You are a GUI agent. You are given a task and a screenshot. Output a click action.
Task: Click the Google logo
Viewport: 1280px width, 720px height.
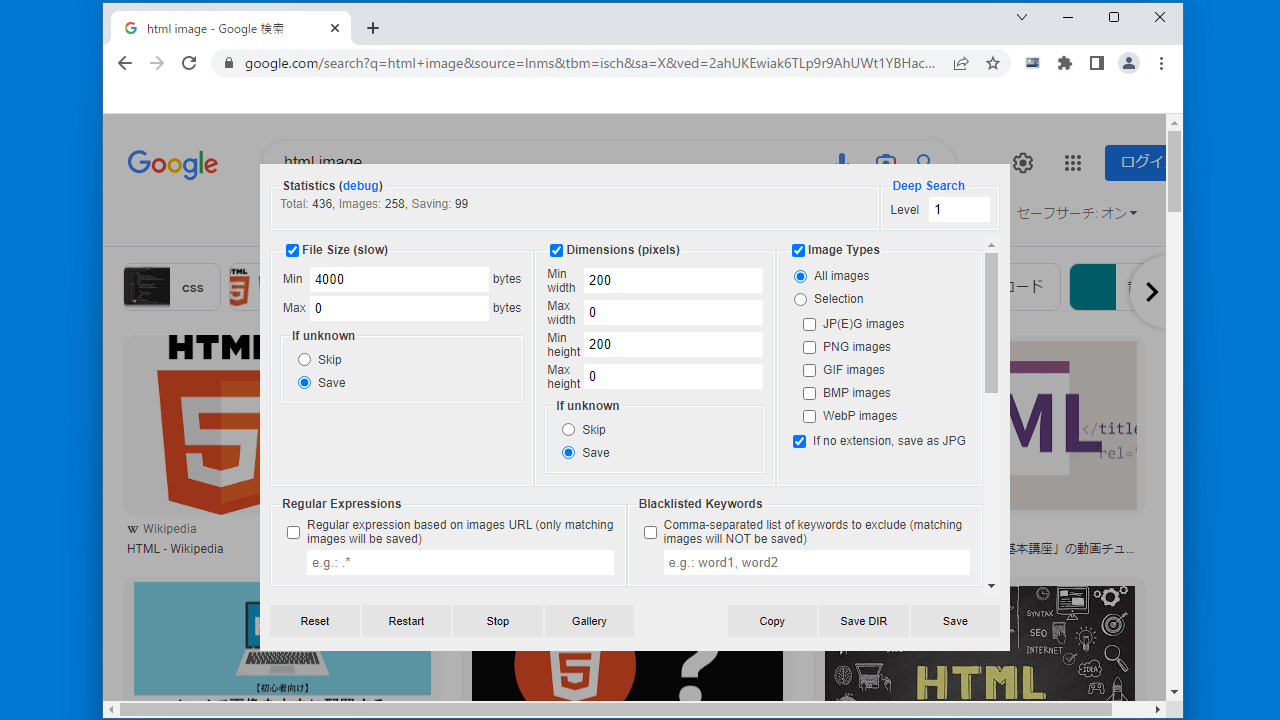coord(172,164)
